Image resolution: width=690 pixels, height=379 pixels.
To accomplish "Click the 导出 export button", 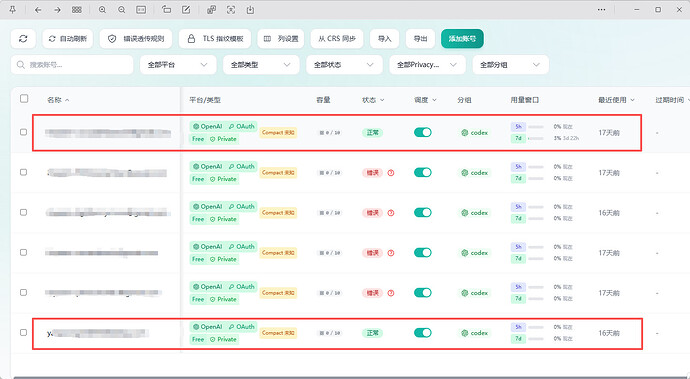I will [420, 39].
